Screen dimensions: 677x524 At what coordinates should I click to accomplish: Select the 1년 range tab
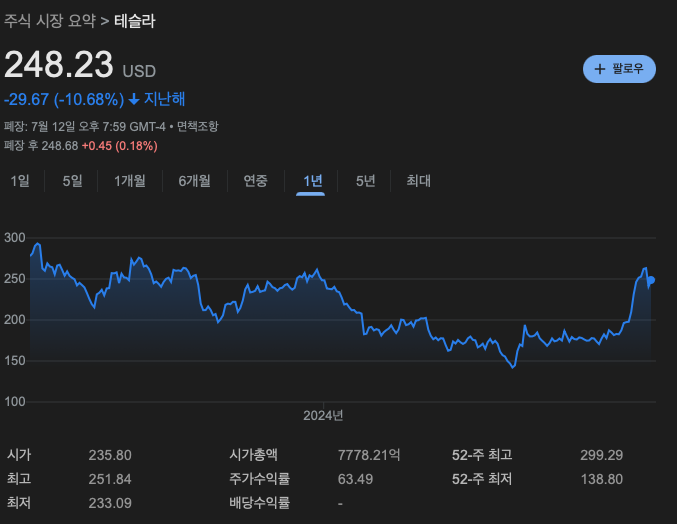pos(313,181)
